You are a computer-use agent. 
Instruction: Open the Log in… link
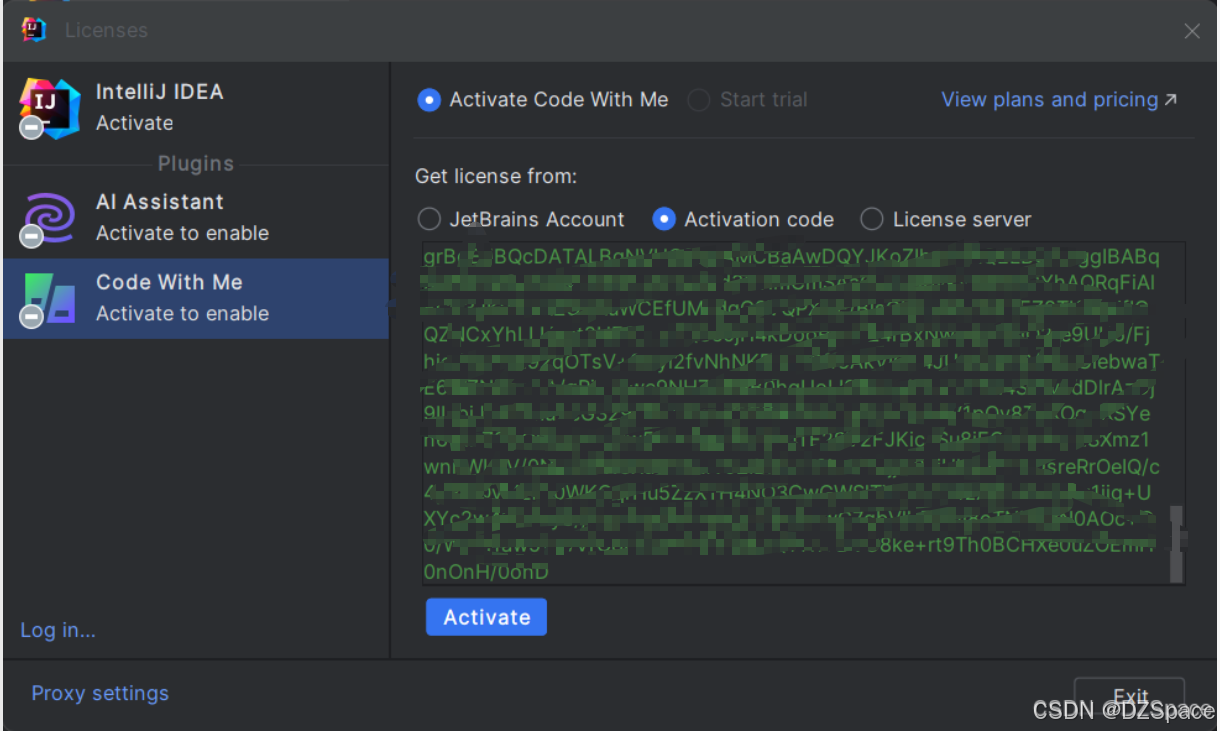click(x=58, y=630)
